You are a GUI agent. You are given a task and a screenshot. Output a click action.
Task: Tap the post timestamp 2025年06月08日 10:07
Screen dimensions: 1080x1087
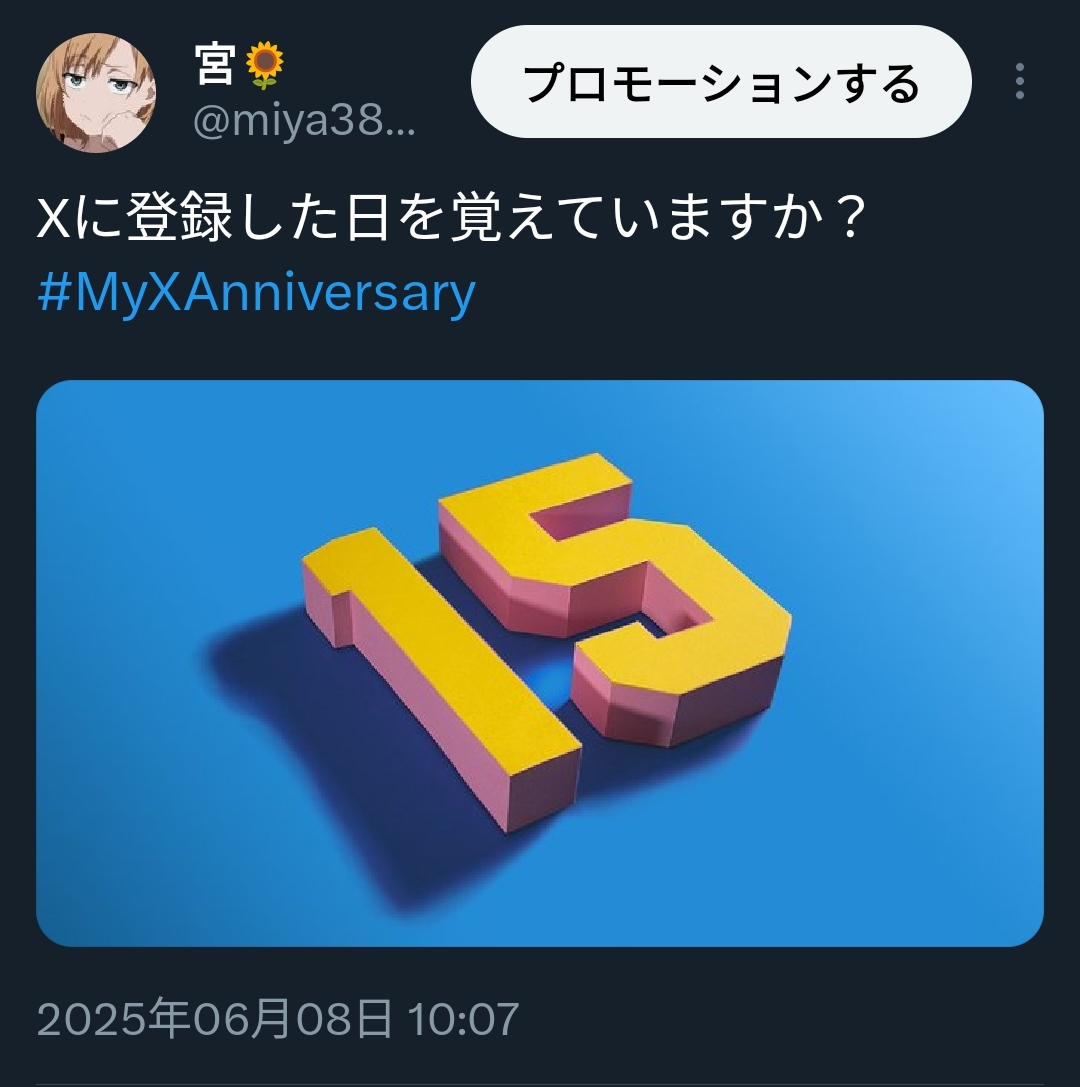point(277,1019)
